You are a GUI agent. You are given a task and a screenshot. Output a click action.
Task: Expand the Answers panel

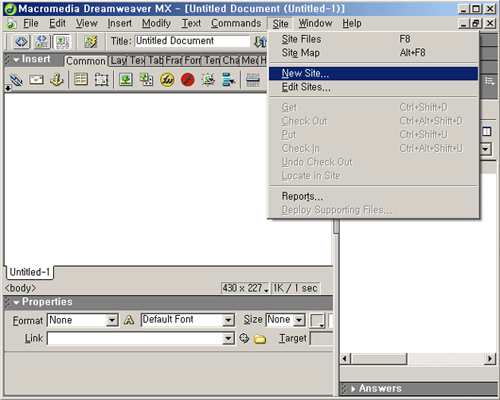353,389
